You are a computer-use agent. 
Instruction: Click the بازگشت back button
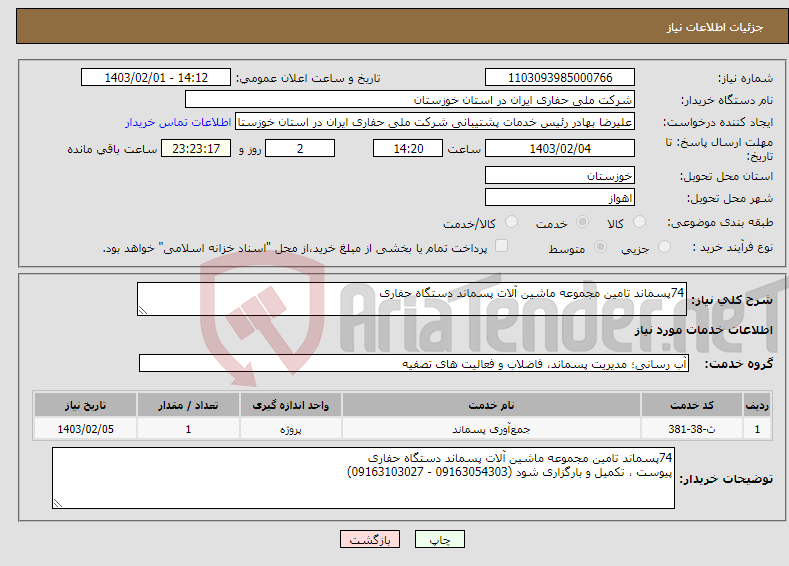[x=370, y=539]
